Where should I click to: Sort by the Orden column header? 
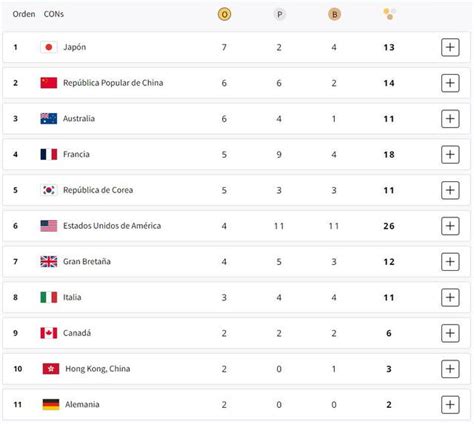24,14
